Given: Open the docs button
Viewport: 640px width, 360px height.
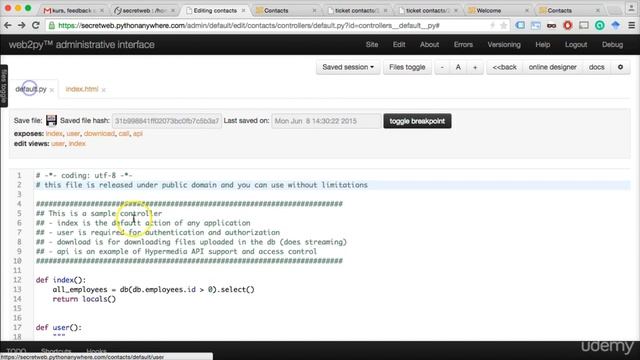Looking at the screenshot, I should pos(596,67).
